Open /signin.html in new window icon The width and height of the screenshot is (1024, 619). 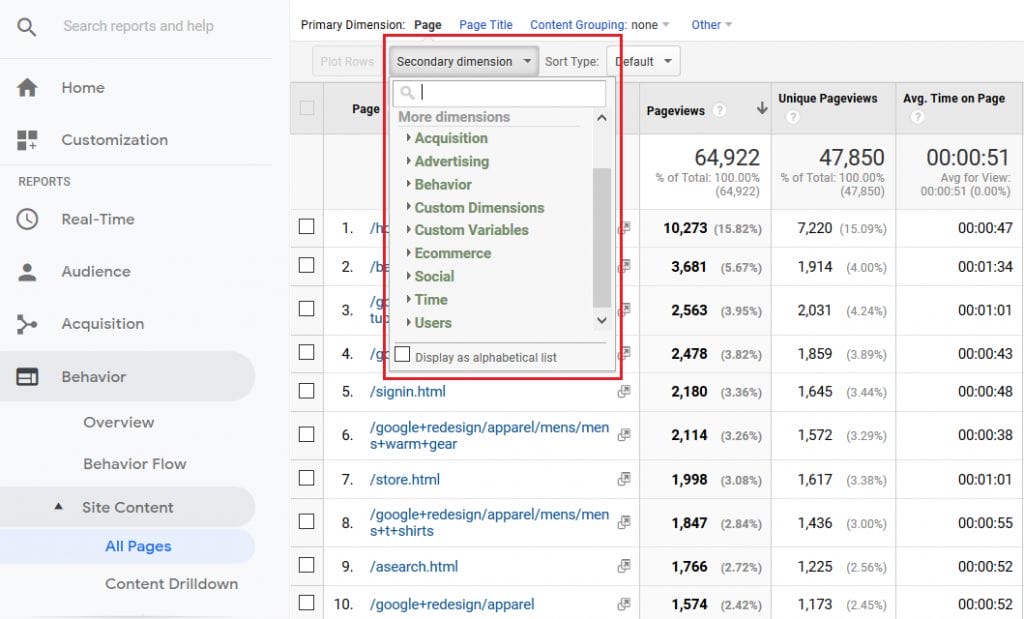(624, 391)
